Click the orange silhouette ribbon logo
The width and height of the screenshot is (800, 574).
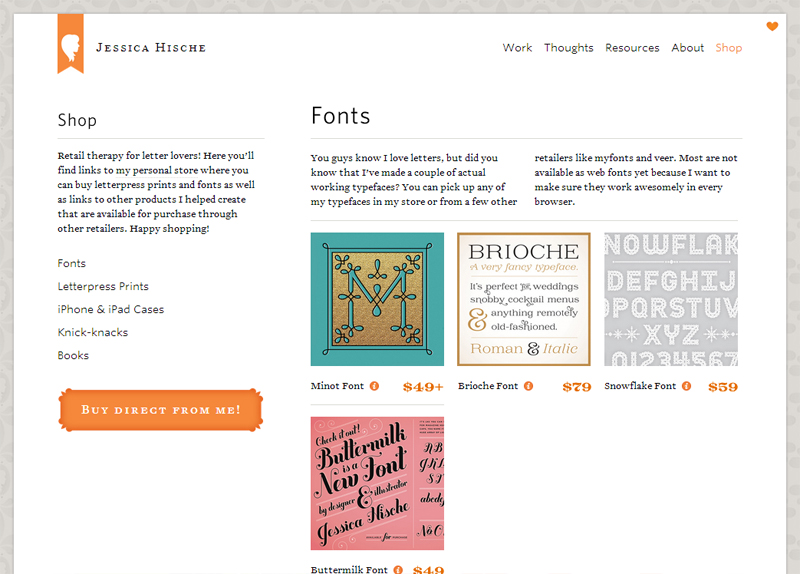tap(70, 44)
